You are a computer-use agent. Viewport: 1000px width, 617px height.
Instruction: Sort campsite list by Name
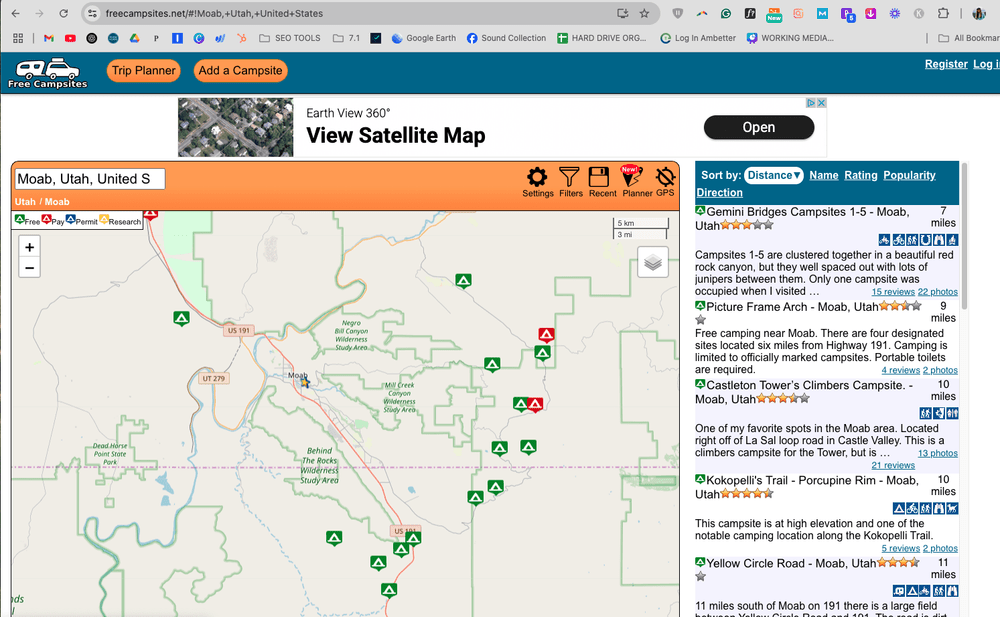click(823, 175)
